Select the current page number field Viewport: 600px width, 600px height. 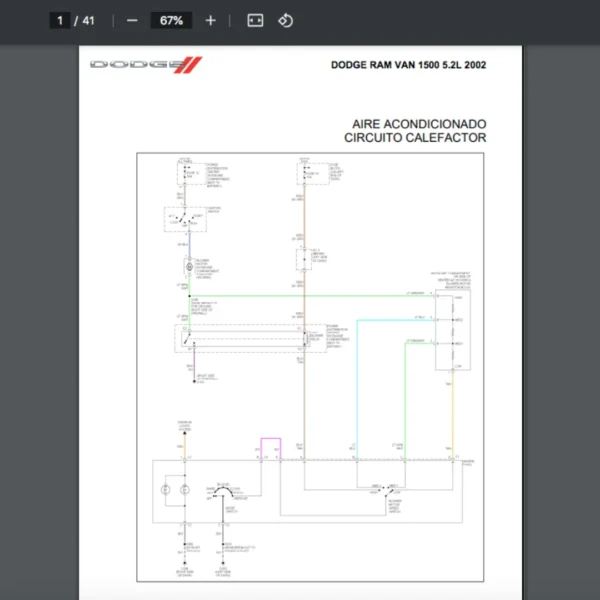(60, 20)
